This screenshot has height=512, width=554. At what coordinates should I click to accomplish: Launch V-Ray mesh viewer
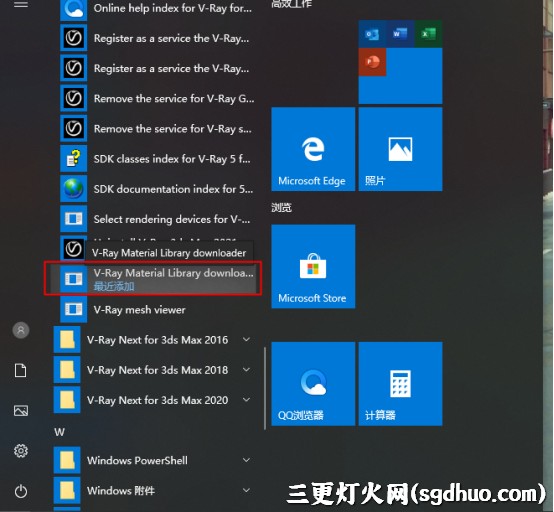pos(158,309)
